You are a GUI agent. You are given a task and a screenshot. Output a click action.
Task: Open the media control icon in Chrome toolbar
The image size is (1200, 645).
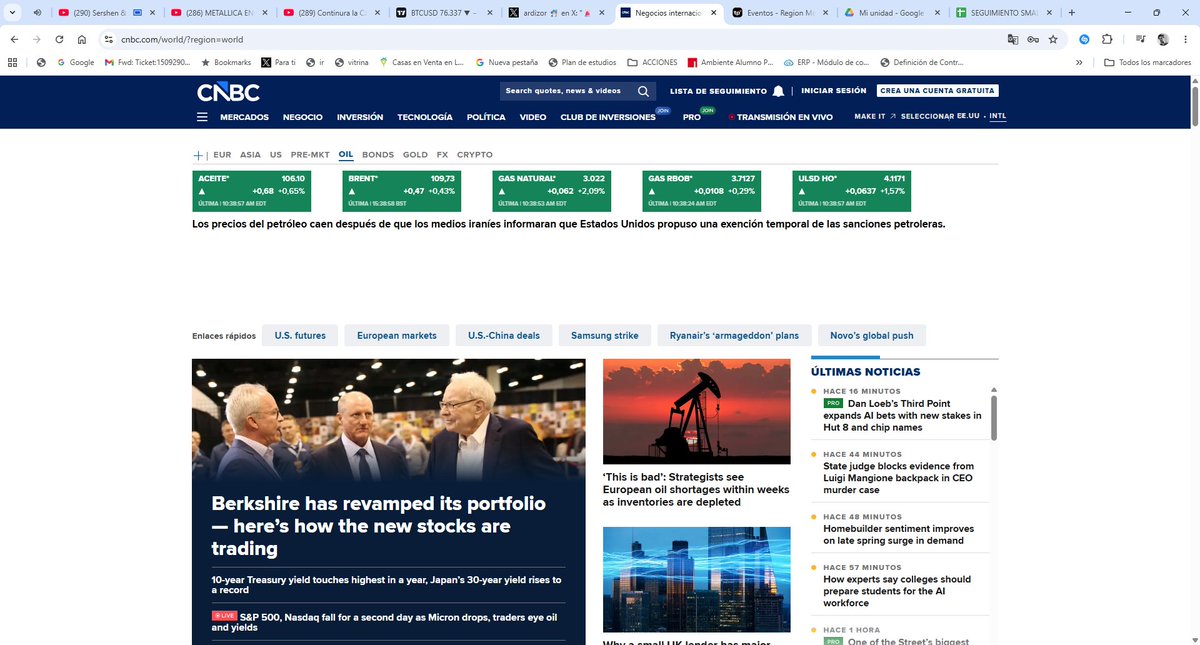tap(1141, 39)
